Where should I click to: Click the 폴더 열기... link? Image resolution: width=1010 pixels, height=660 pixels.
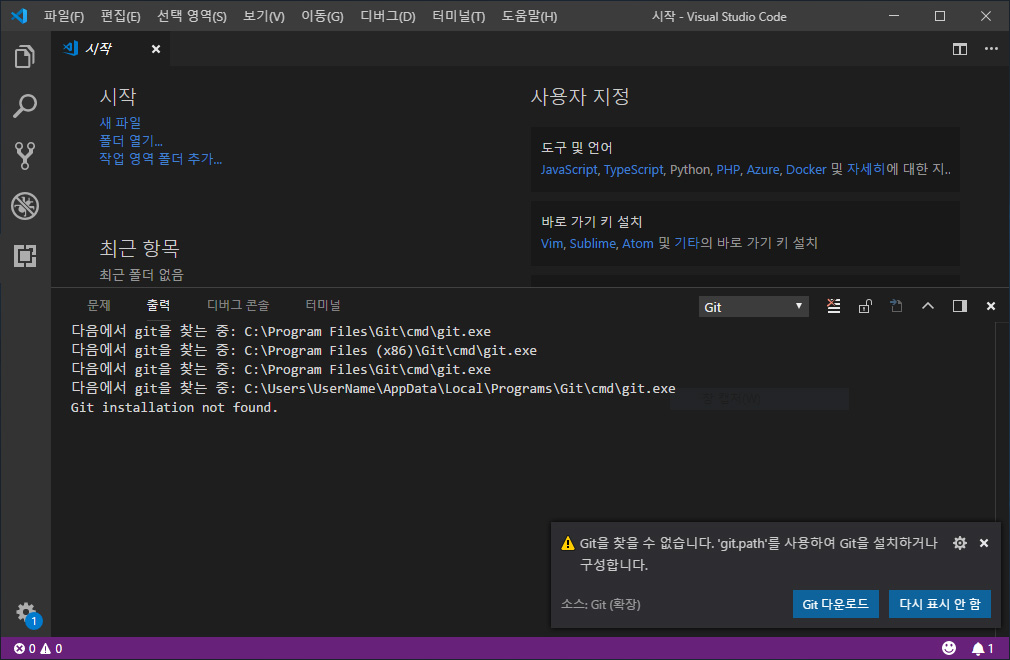click(131, 140)
